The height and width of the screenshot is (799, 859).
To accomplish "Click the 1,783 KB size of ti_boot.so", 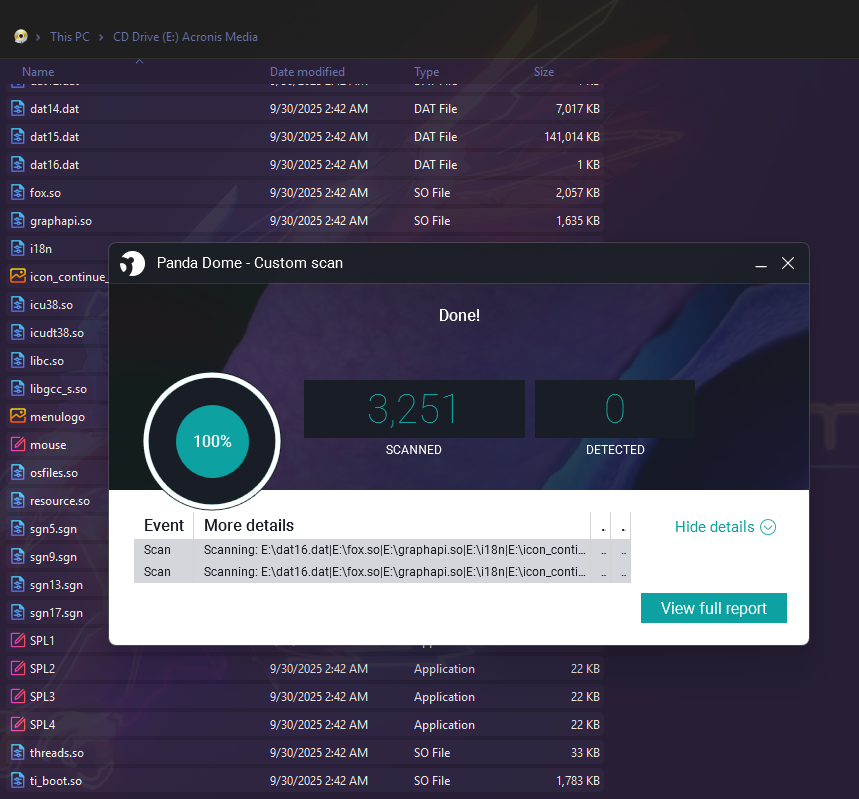I will click(x=577, y=781).
